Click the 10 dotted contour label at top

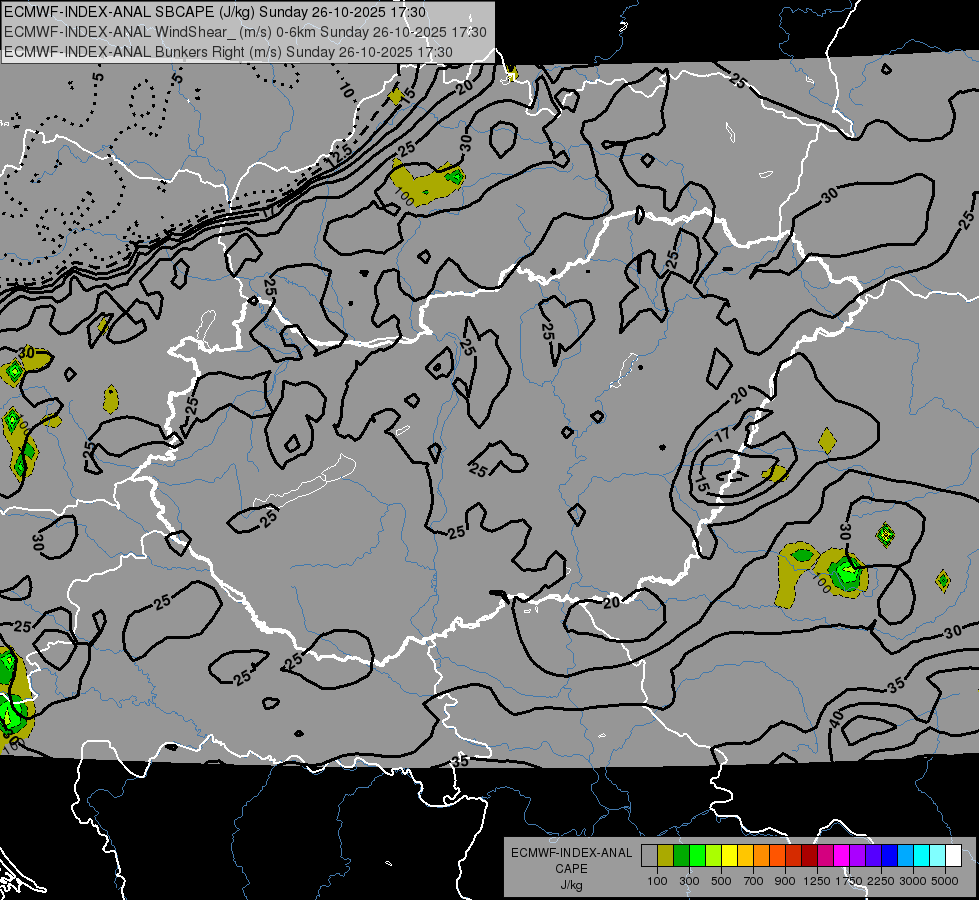(347, 91)
